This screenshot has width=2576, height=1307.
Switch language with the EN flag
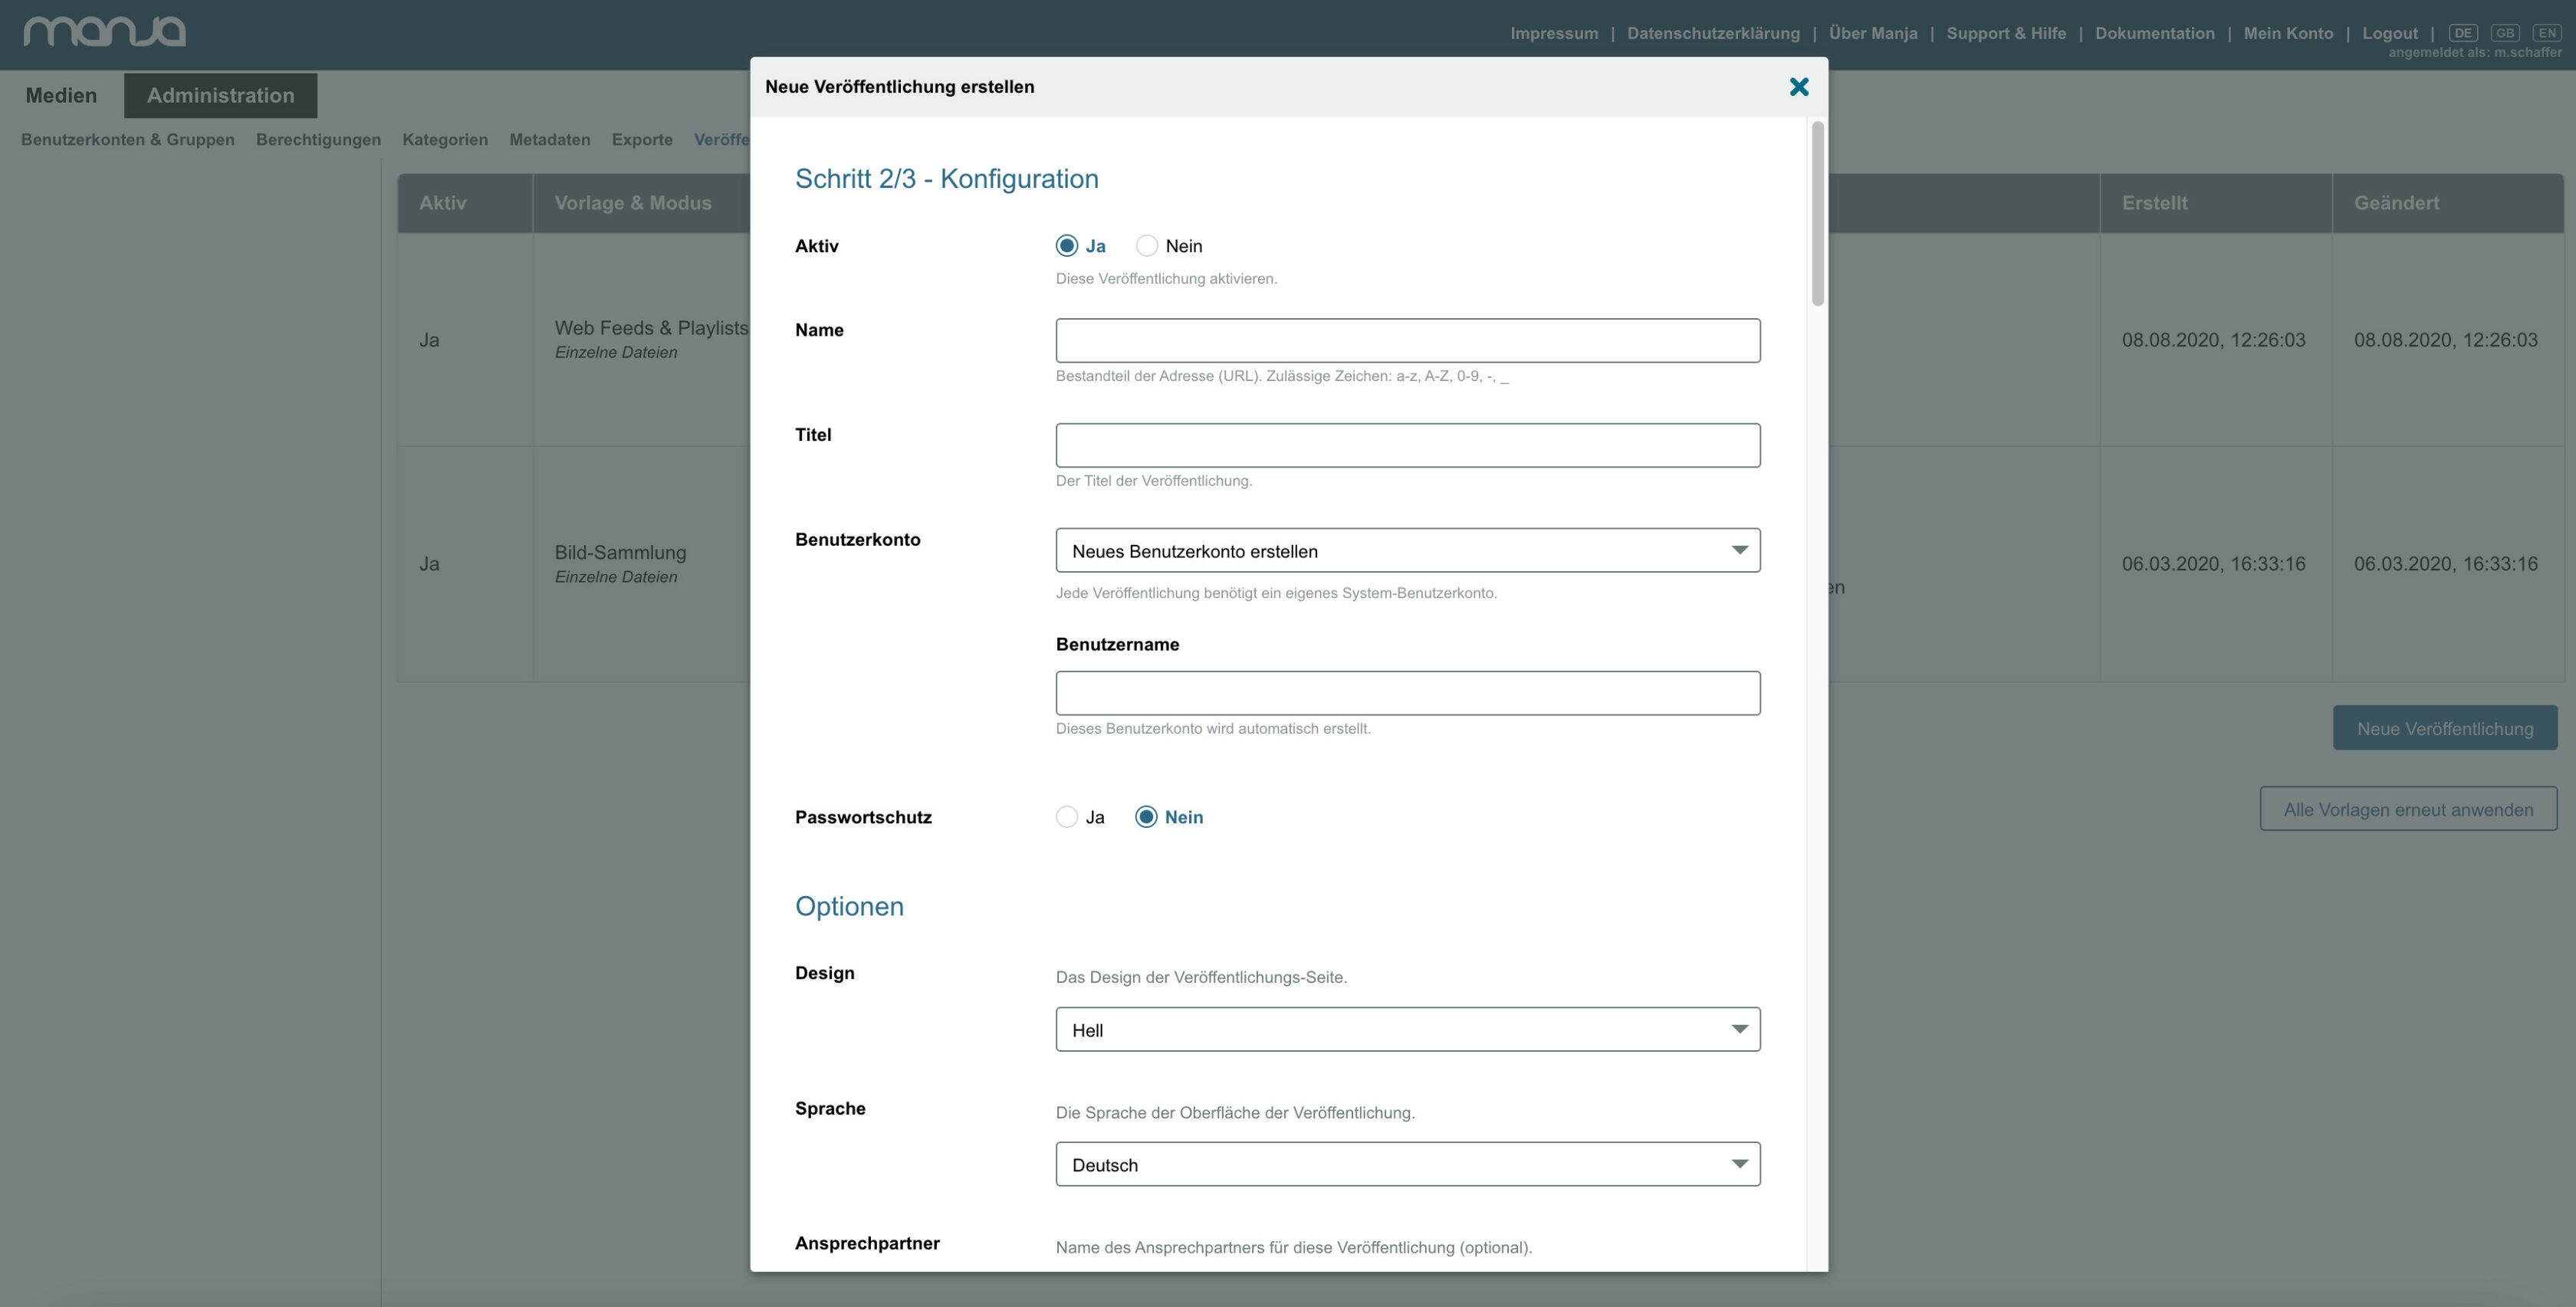[x=2546, y=33]
